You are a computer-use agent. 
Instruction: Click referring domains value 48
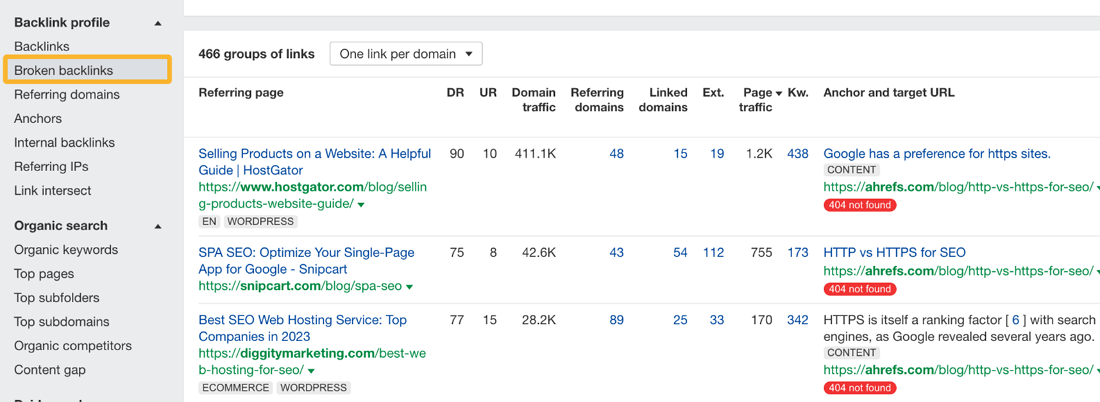pyautogui.click(x=616, y=154)
